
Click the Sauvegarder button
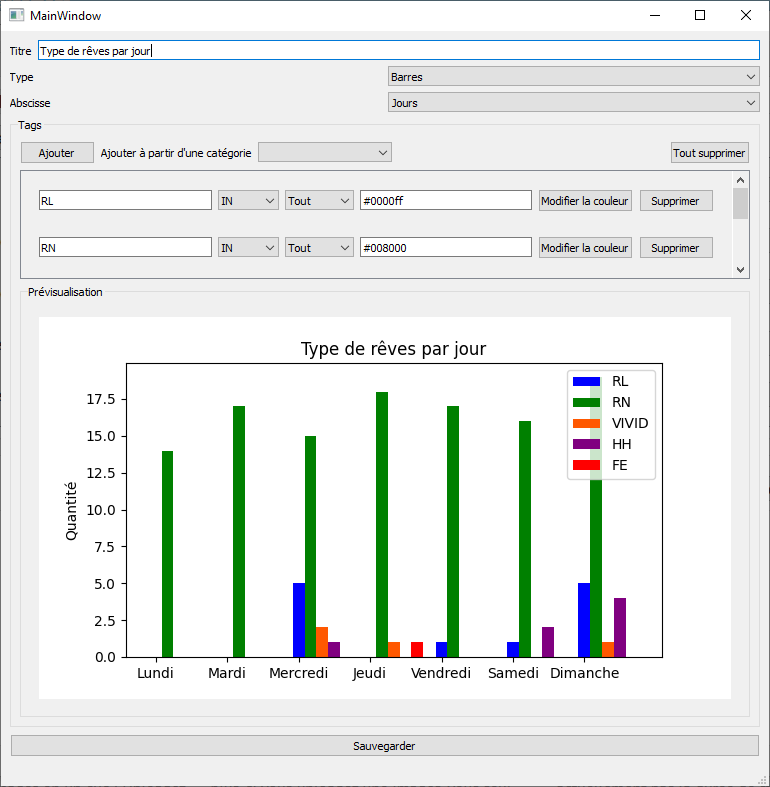click(384, 746)
